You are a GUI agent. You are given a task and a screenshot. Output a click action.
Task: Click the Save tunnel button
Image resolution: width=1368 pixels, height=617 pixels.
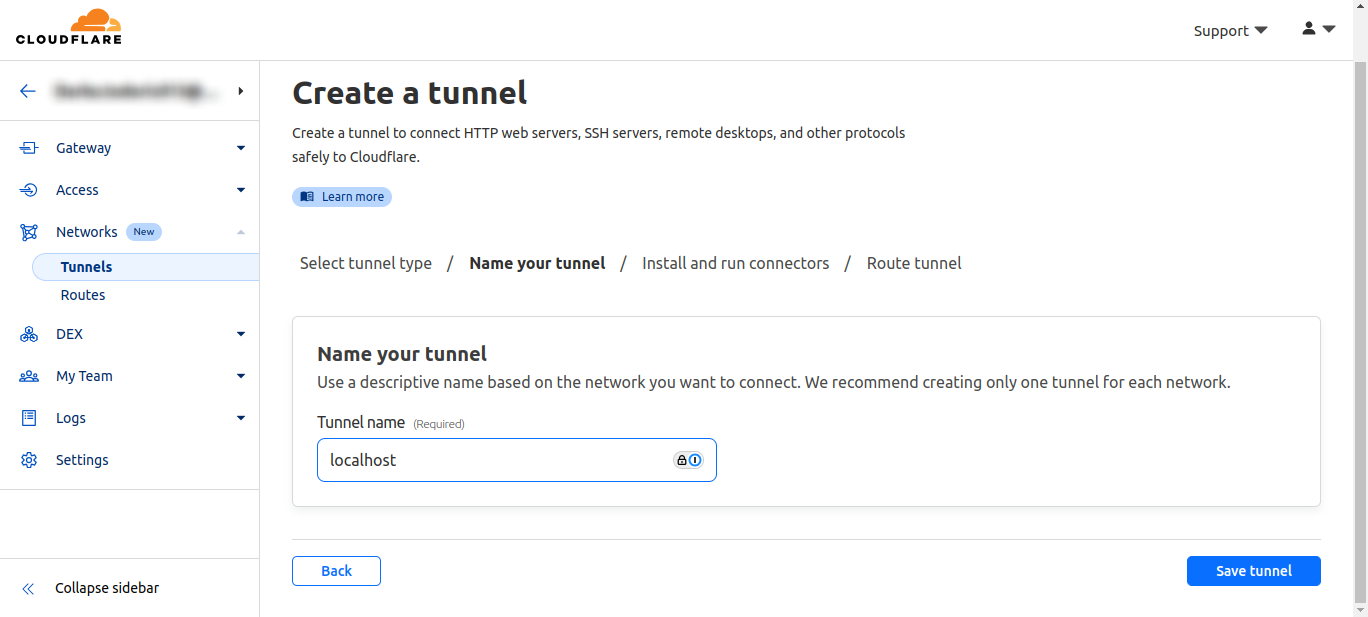coord(1253,571)
